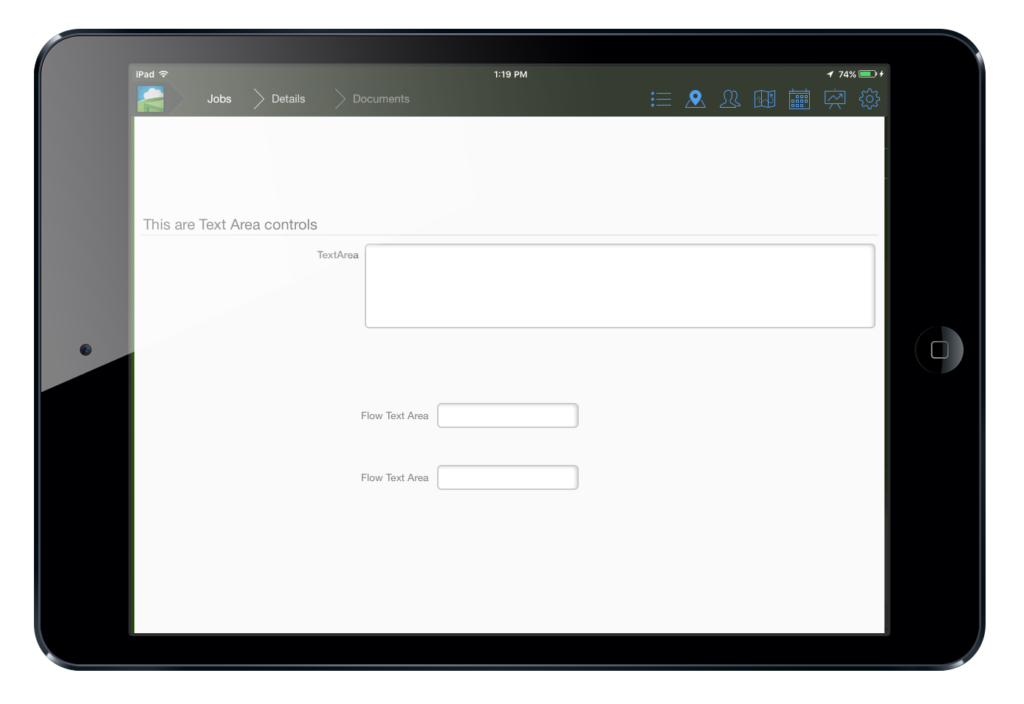
Task: Switch to the Details breadcrumb
Action: click(288, 98)
